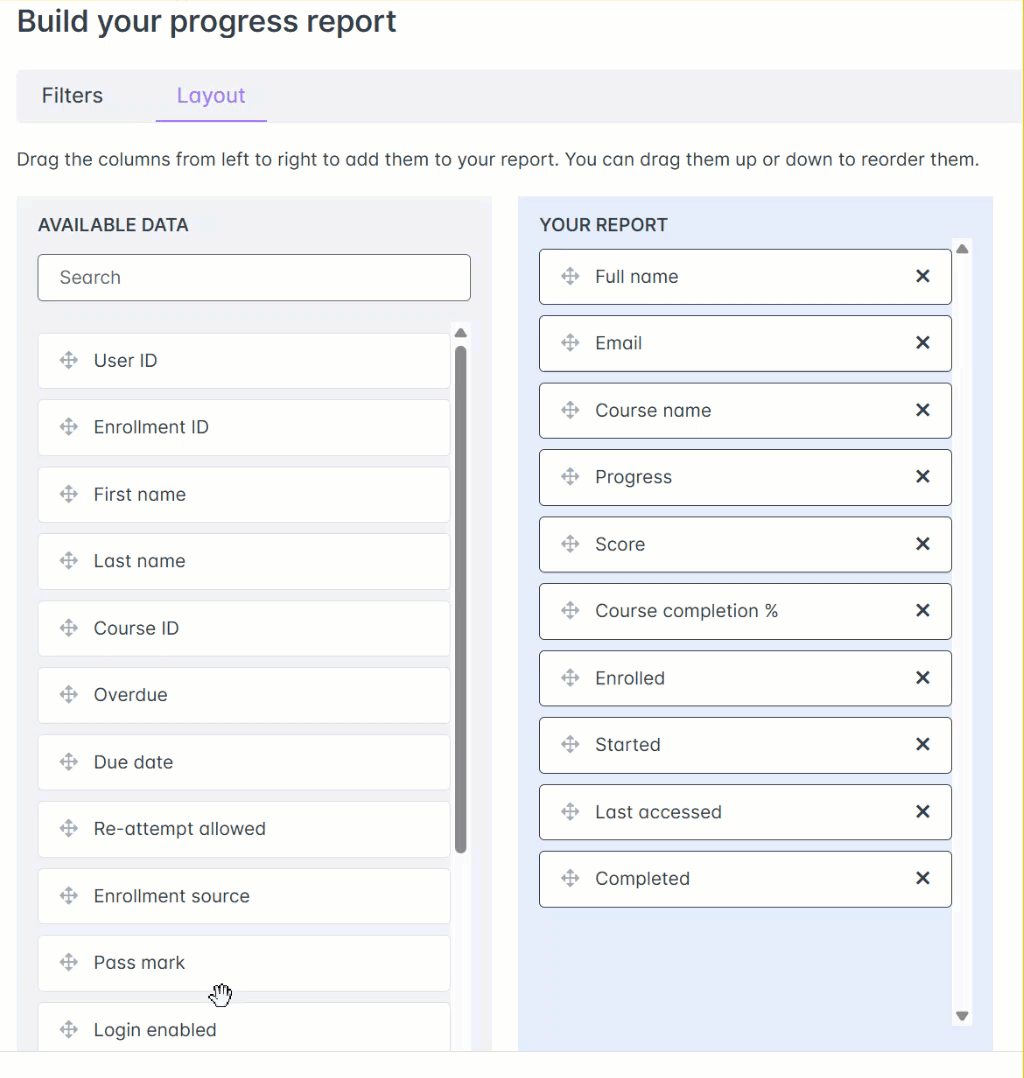Click down arrow of Your Report scrollbar
This screenshot has height=1078, width=1024.
[962, 1016]
